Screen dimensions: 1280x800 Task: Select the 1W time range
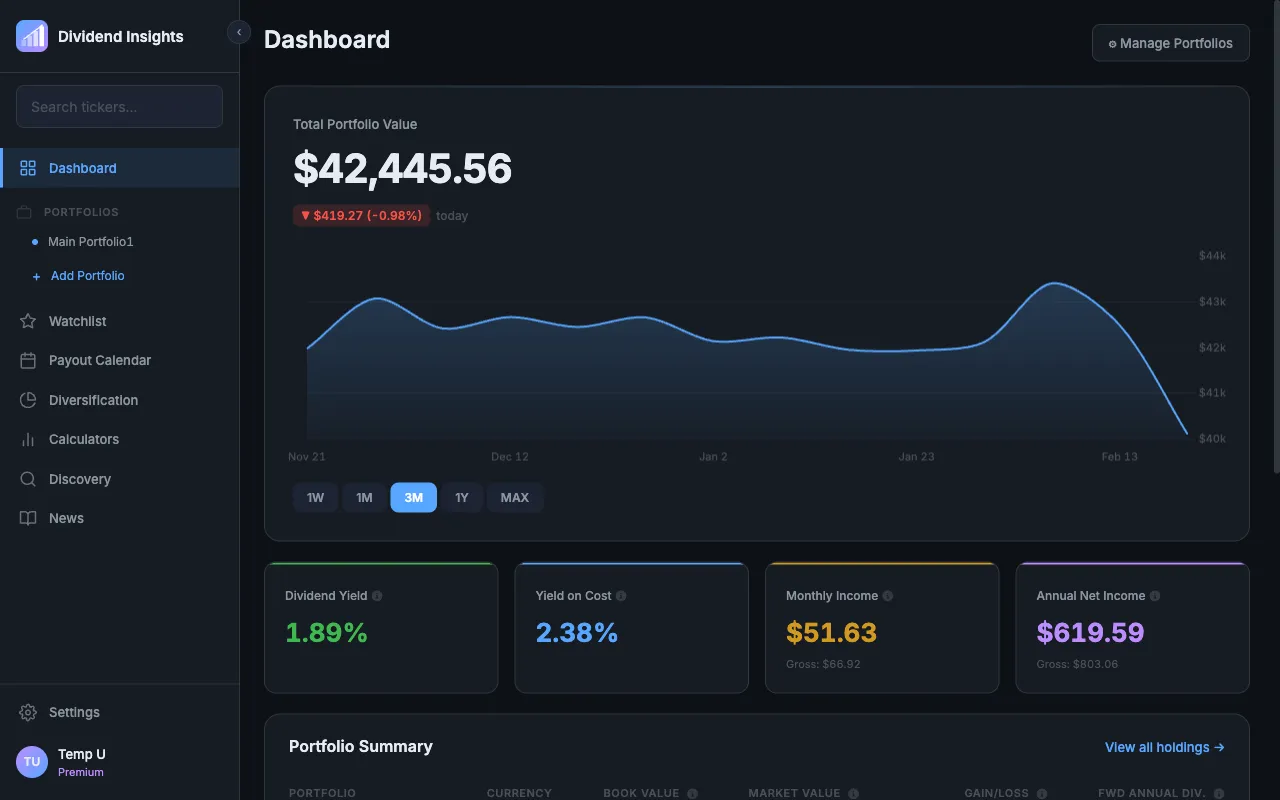315,497
